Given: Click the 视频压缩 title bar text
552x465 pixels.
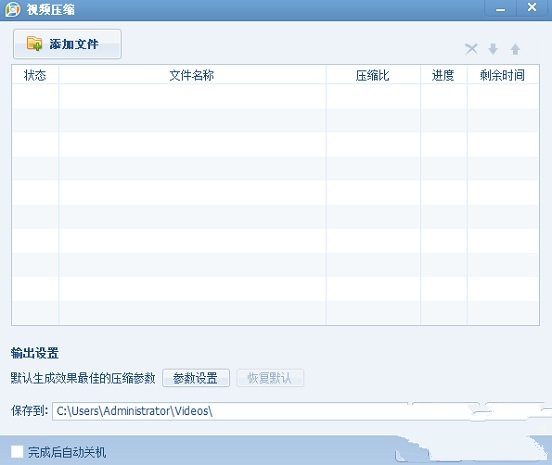Looking at the screenshot, I should point(51,10).
